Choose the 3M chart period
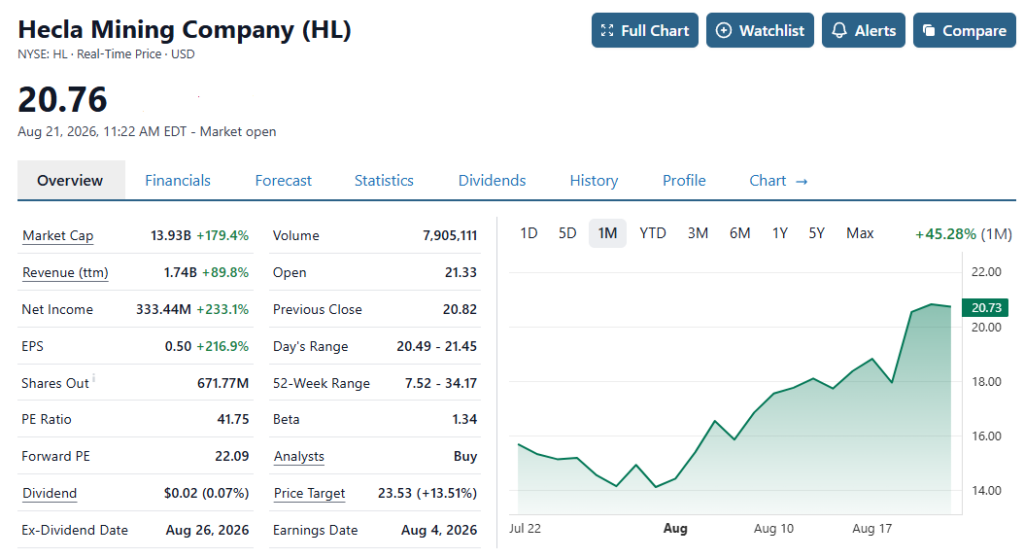This screenshot has height=558, width=1024. [x=697, y=233]
